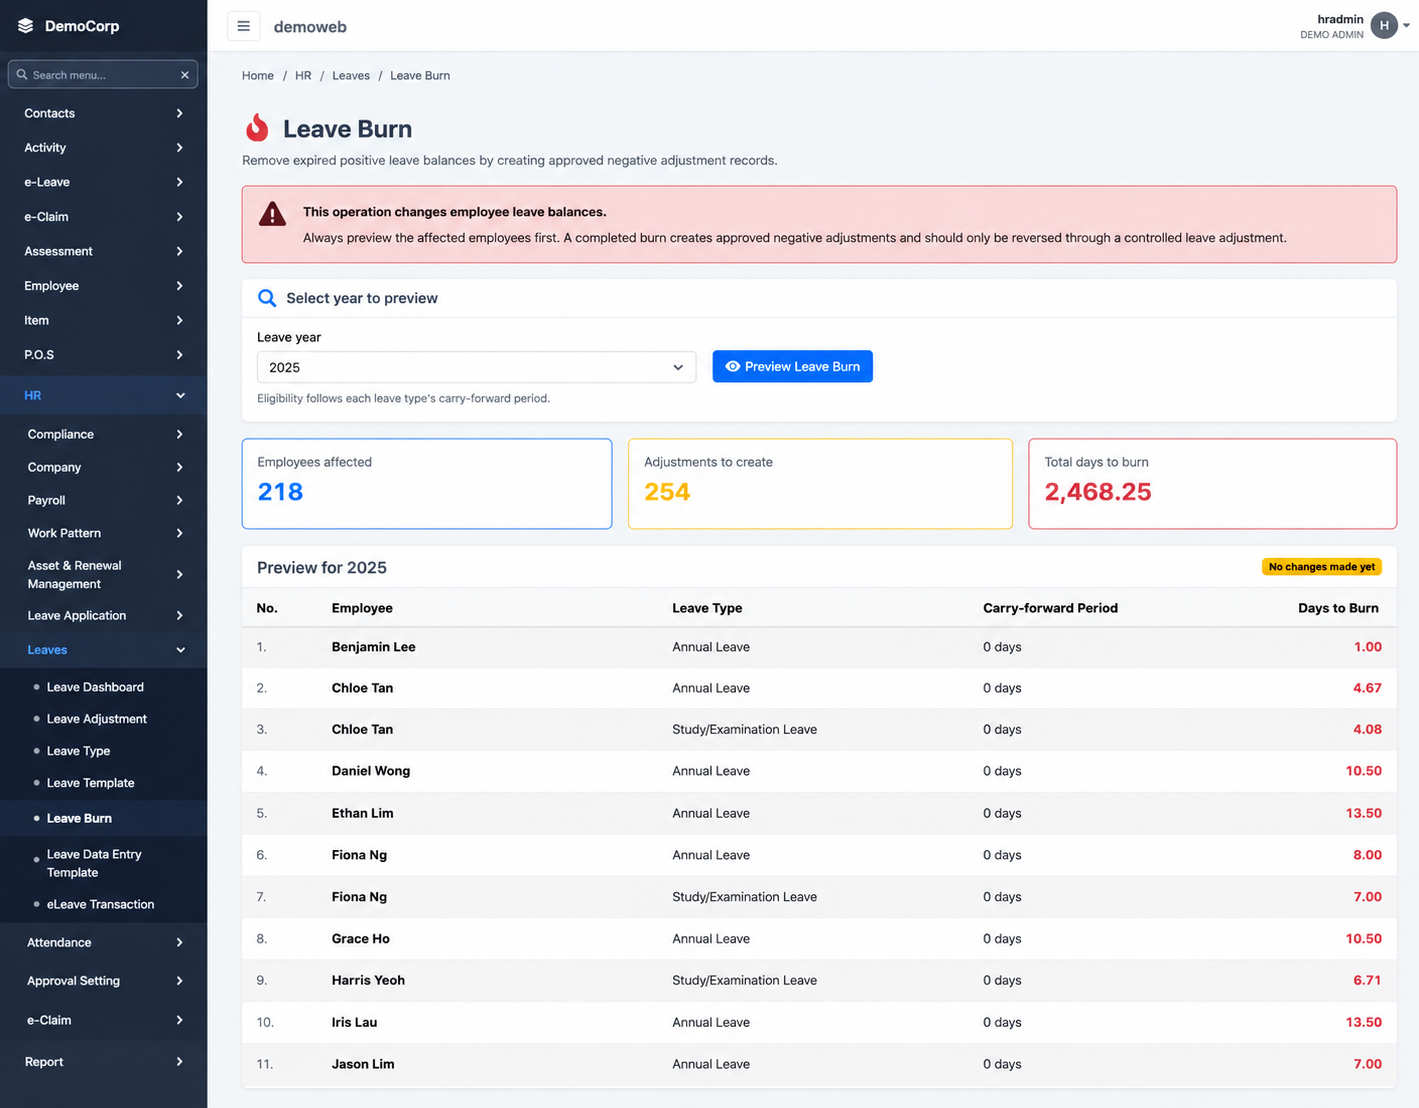Click Ethan Lim employee name
Image resolution: width=1419 pixels, height=1108 pixels.
tap(363, 813)
